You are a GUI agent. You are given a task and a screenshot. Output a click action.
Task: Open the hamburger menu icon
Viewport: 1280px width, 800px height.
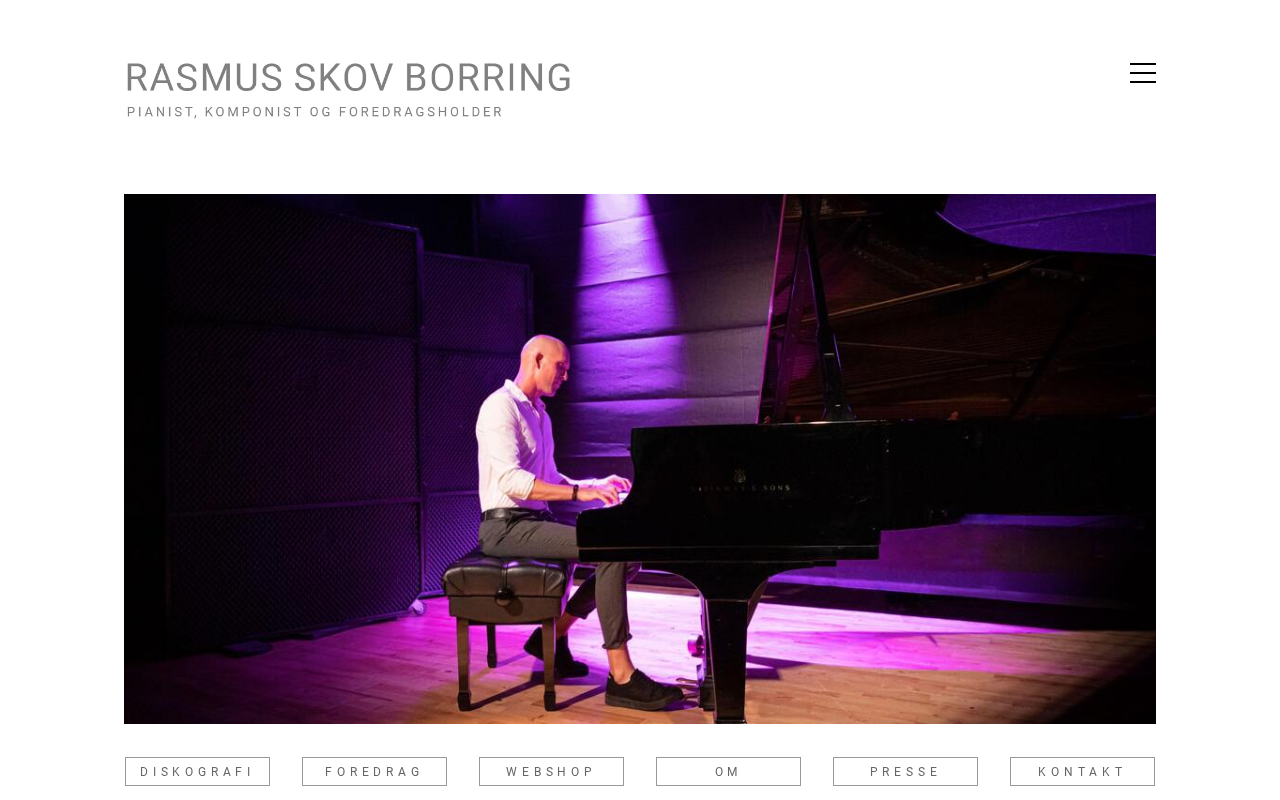pyautogui.click(x=1143, y=73)
